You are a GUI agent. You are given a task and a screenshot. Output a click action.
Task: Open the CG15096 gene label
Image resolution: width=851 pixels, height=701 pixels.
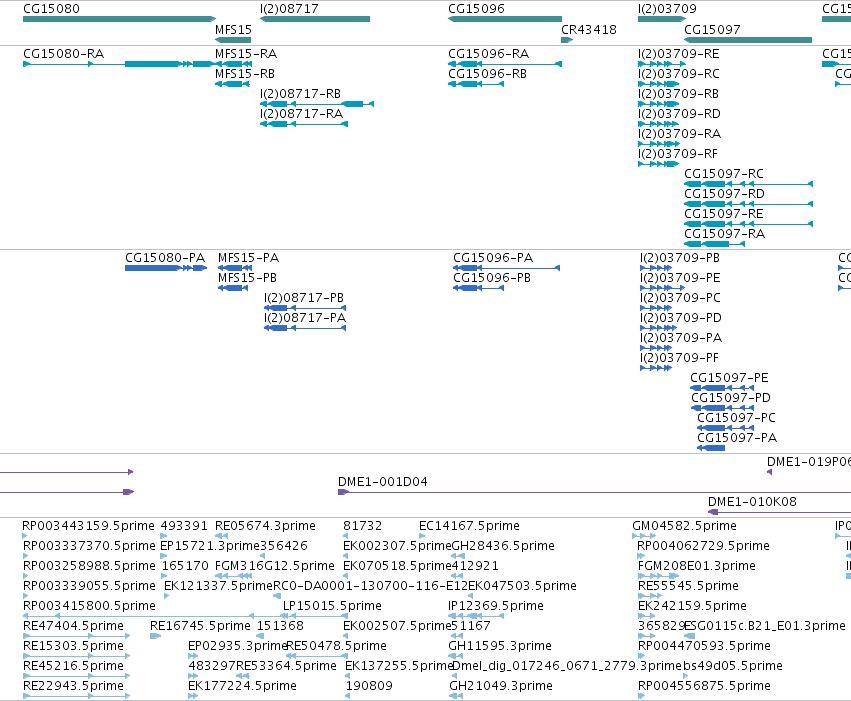point(476,9)
